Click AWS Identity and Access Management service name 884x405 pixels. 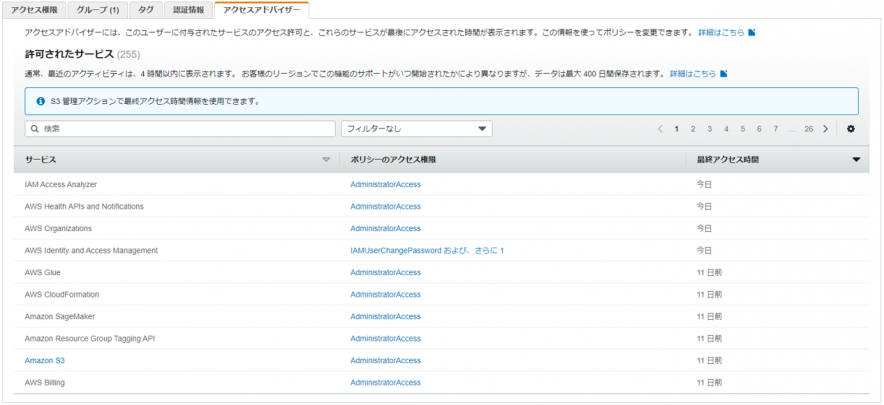(91, 250)
